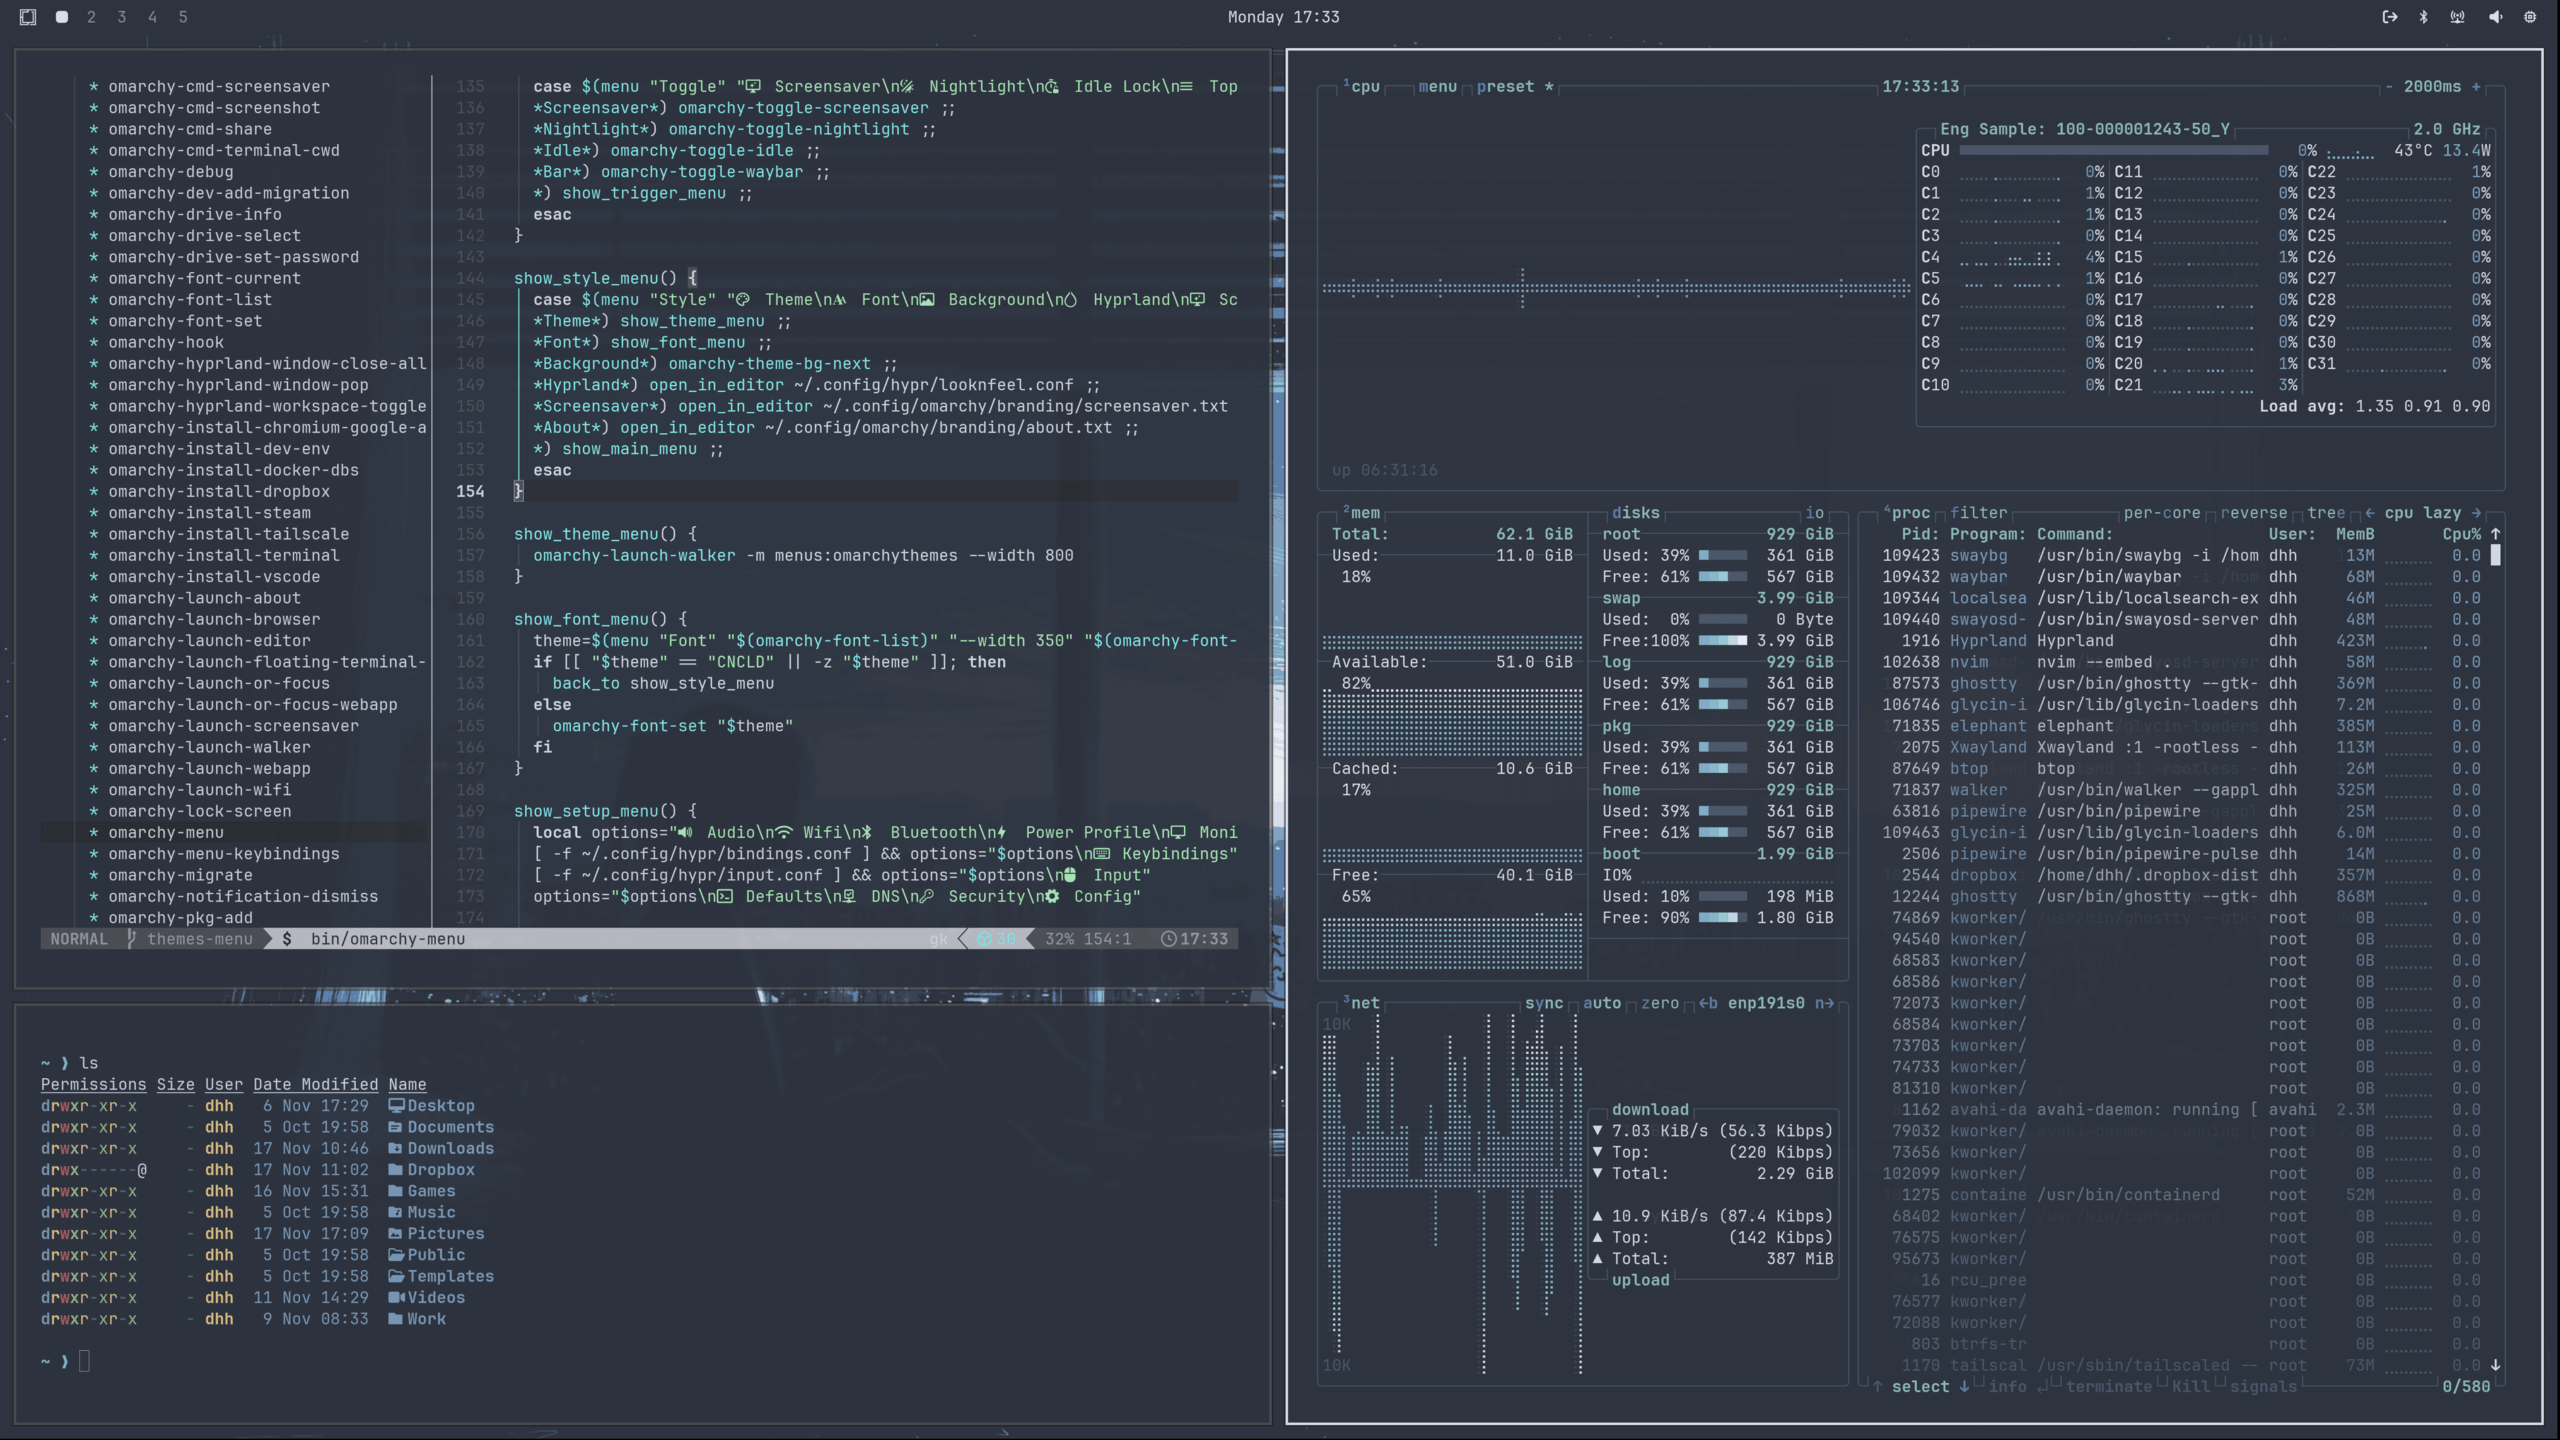Click right arrow to change cpu lazy sorting
This screenshot has width=2560, height=1440.
2476,513
